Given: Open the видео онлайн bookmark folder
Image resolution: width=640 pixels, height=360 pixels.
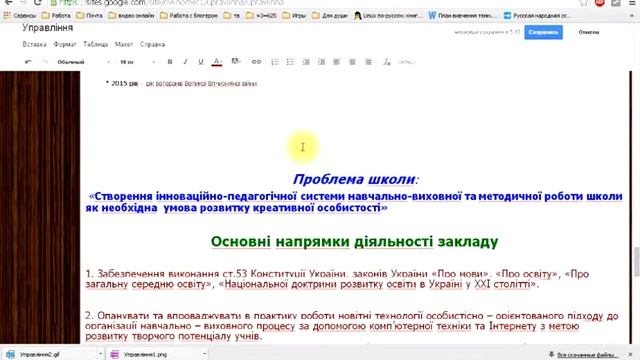Looking at the screenshot, I should (x=131, y=16).
